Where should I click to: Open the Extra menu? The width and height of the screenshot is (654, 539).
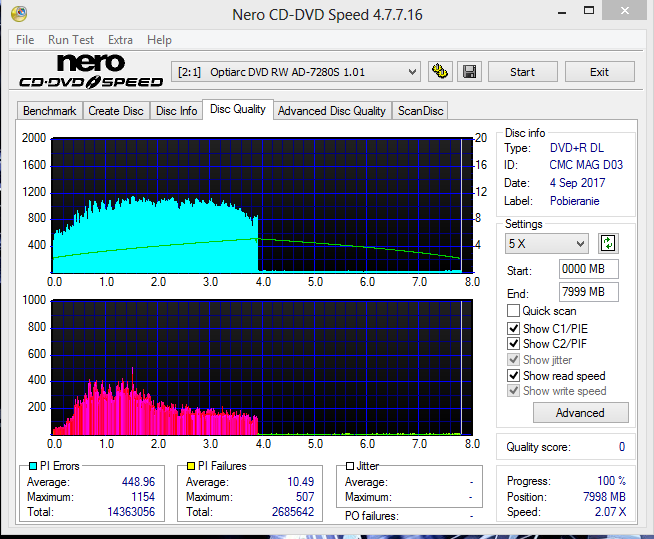(120, 40)
